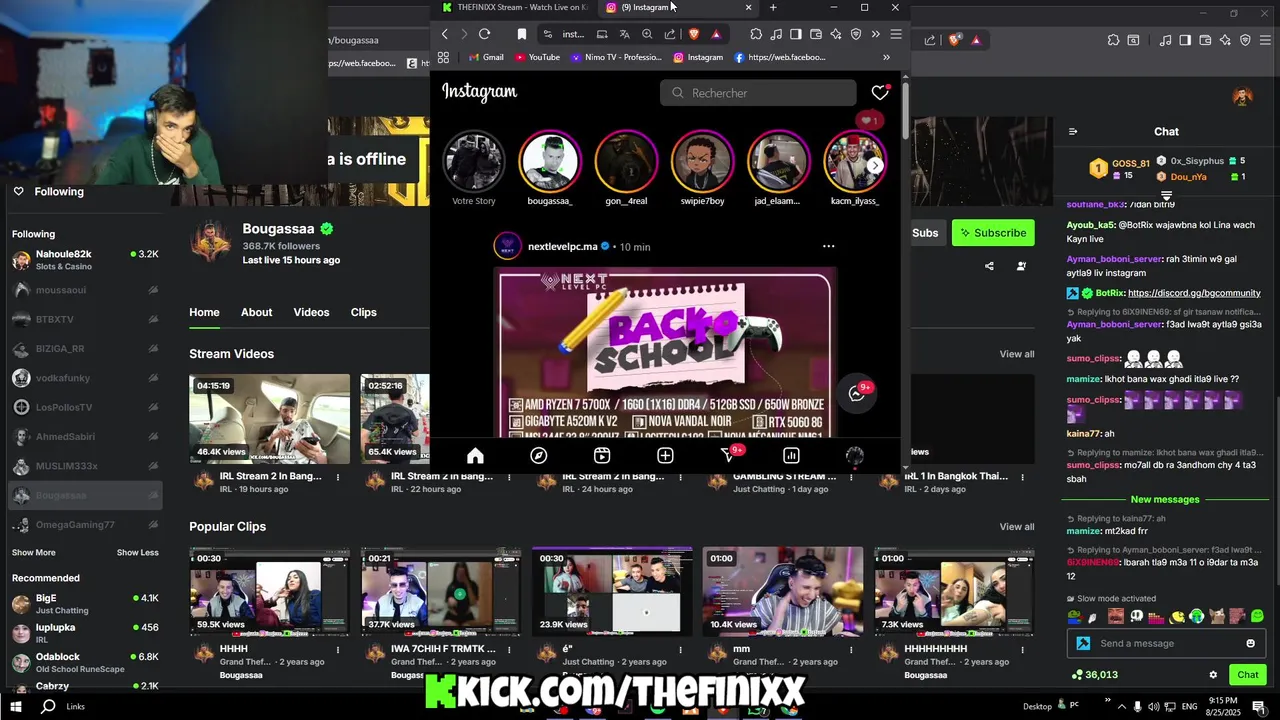Open discord.gg/bgcommunity link in chat

point(1194,293)
